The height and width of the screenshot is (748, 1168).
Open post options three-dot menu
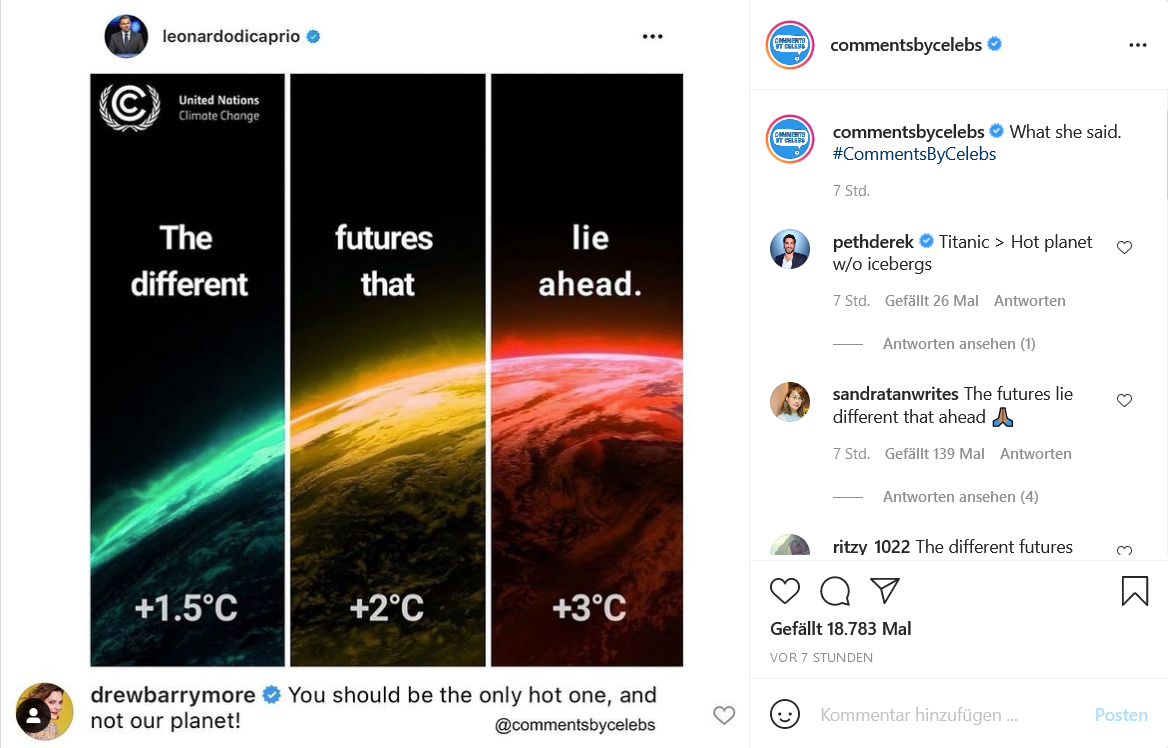(x=1137, y=45)
